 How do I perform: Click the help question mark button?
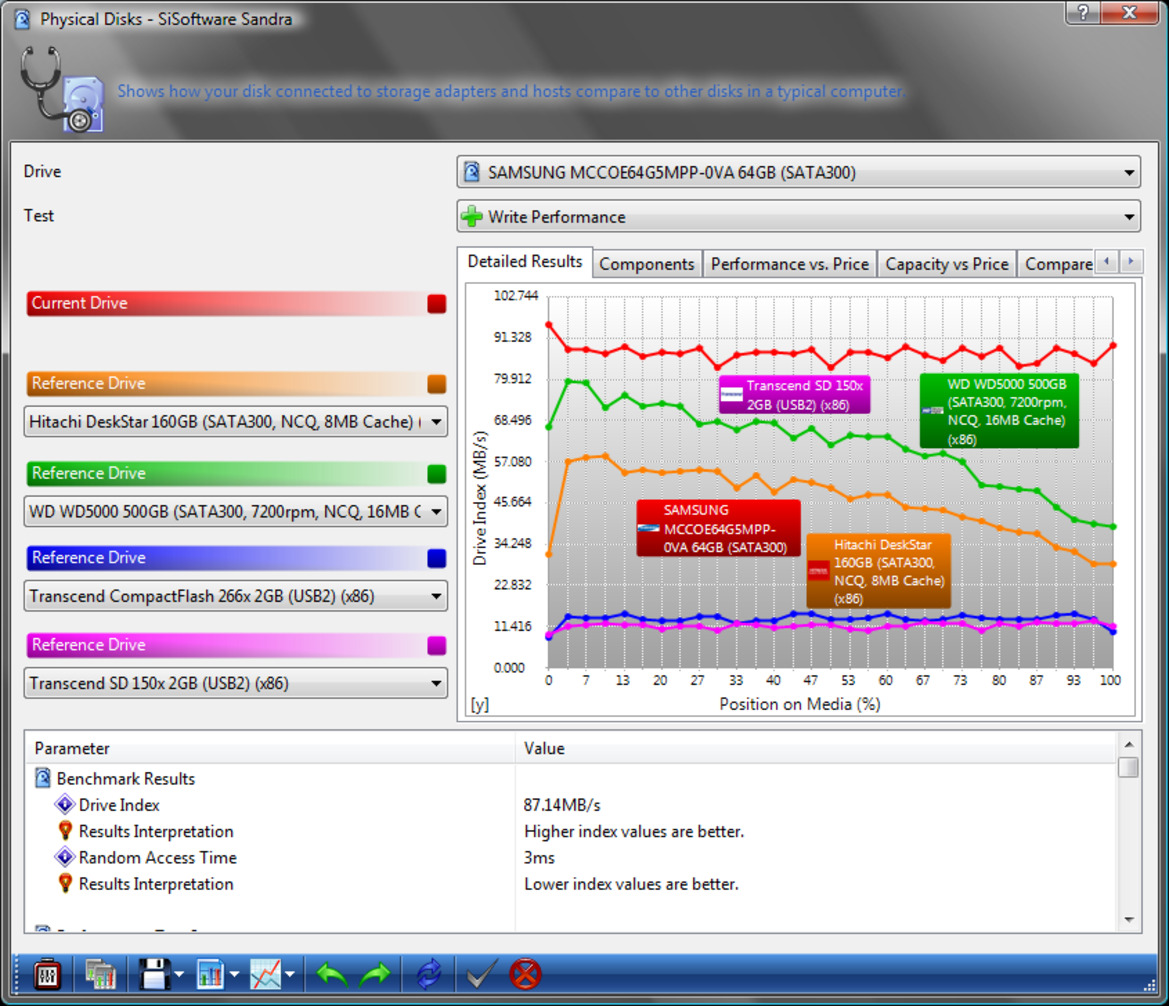[x=1083, y=11]
